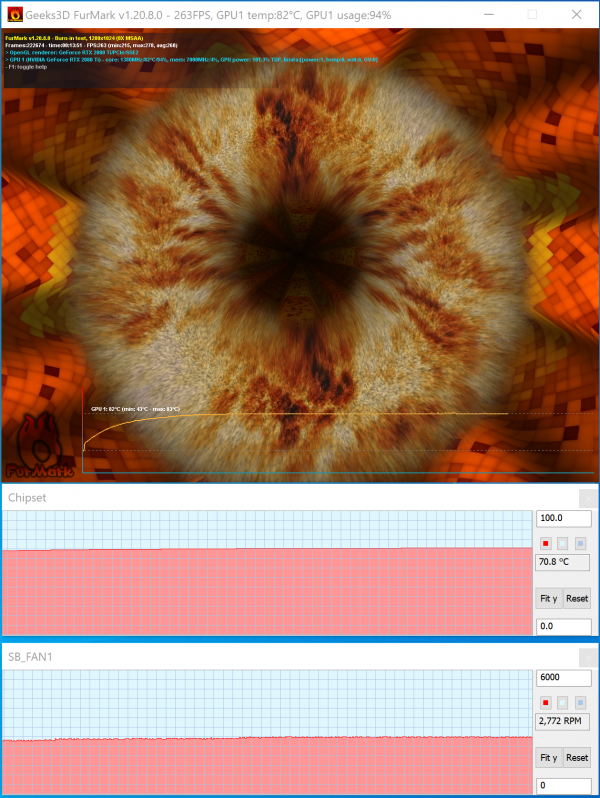This screenshot has width=600, height=798.
Task: Select red color swatch in Chipset panel
Action: pyautogui.click(x=546, y=544)
